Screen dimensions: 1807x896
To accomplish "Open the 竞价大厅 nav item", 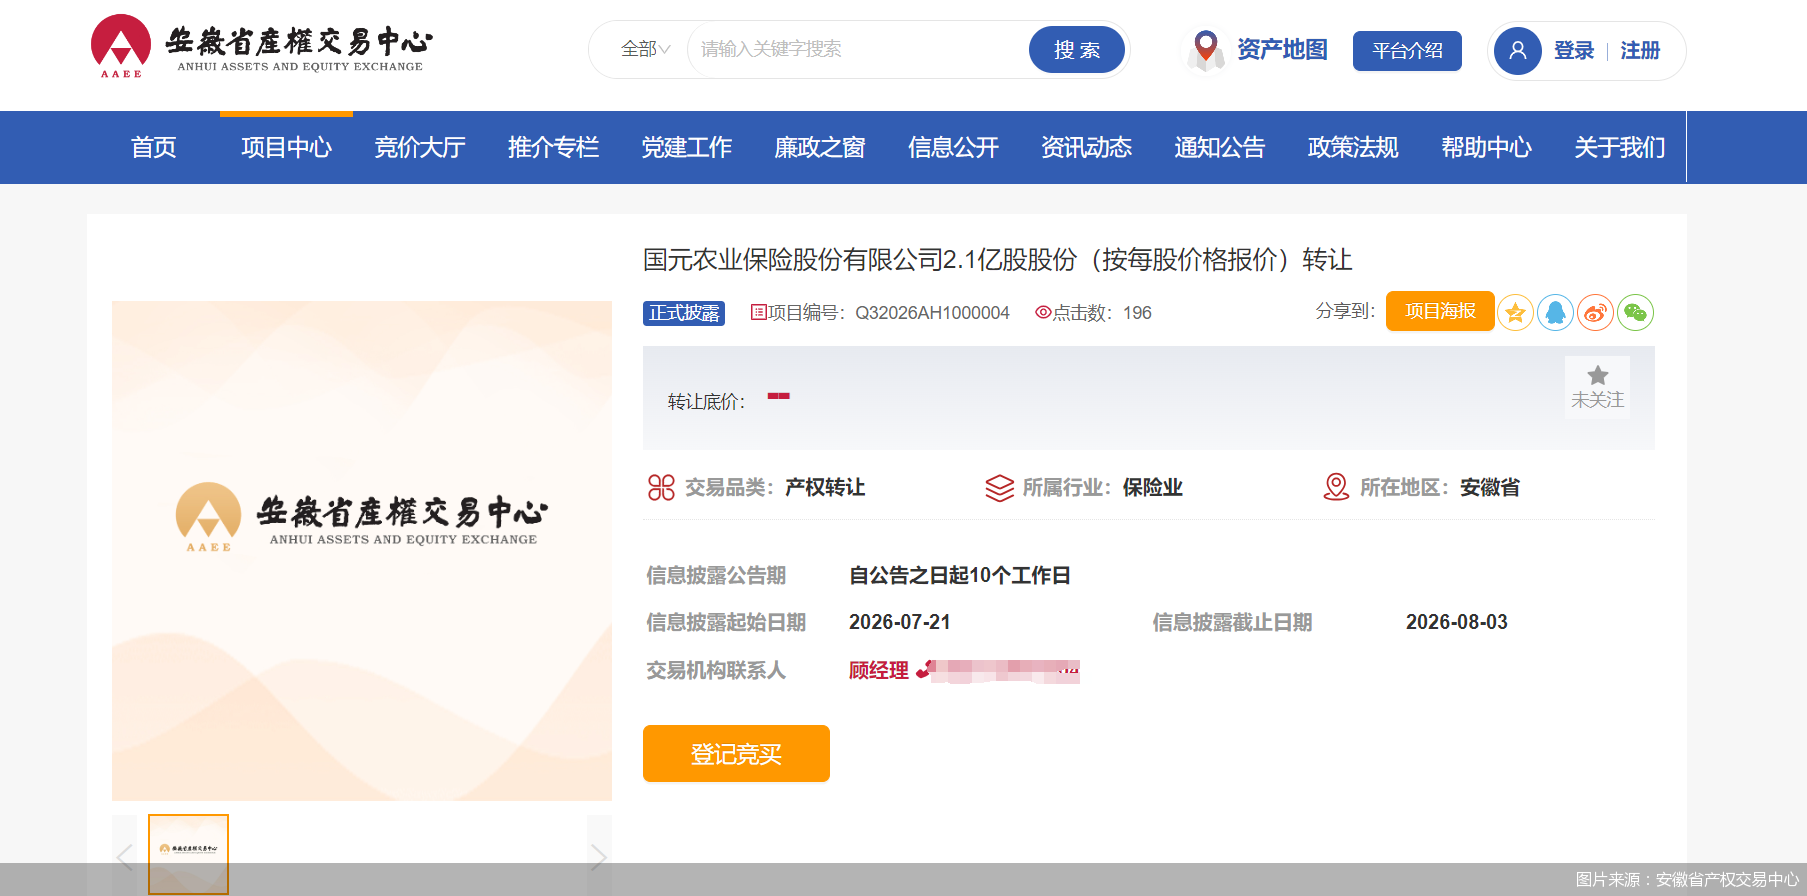I will (x=420, y=147).
